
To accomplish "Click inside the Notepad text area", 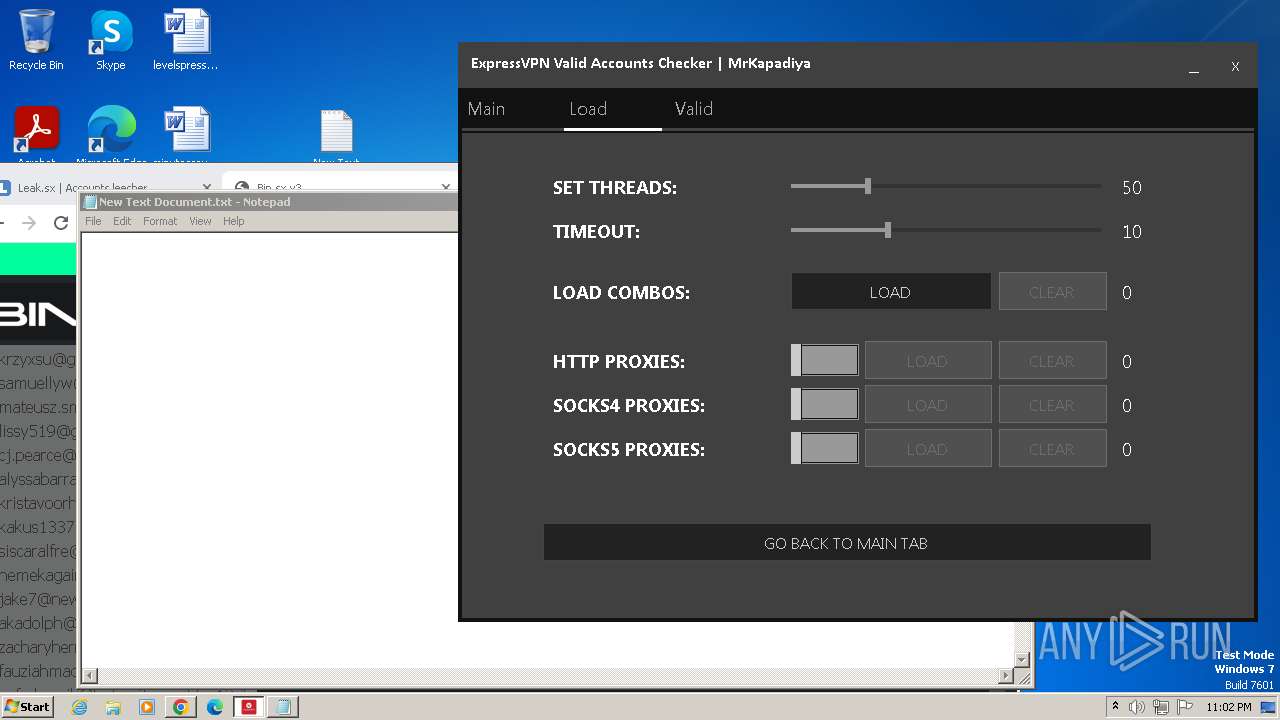I will tap(270, 450).
